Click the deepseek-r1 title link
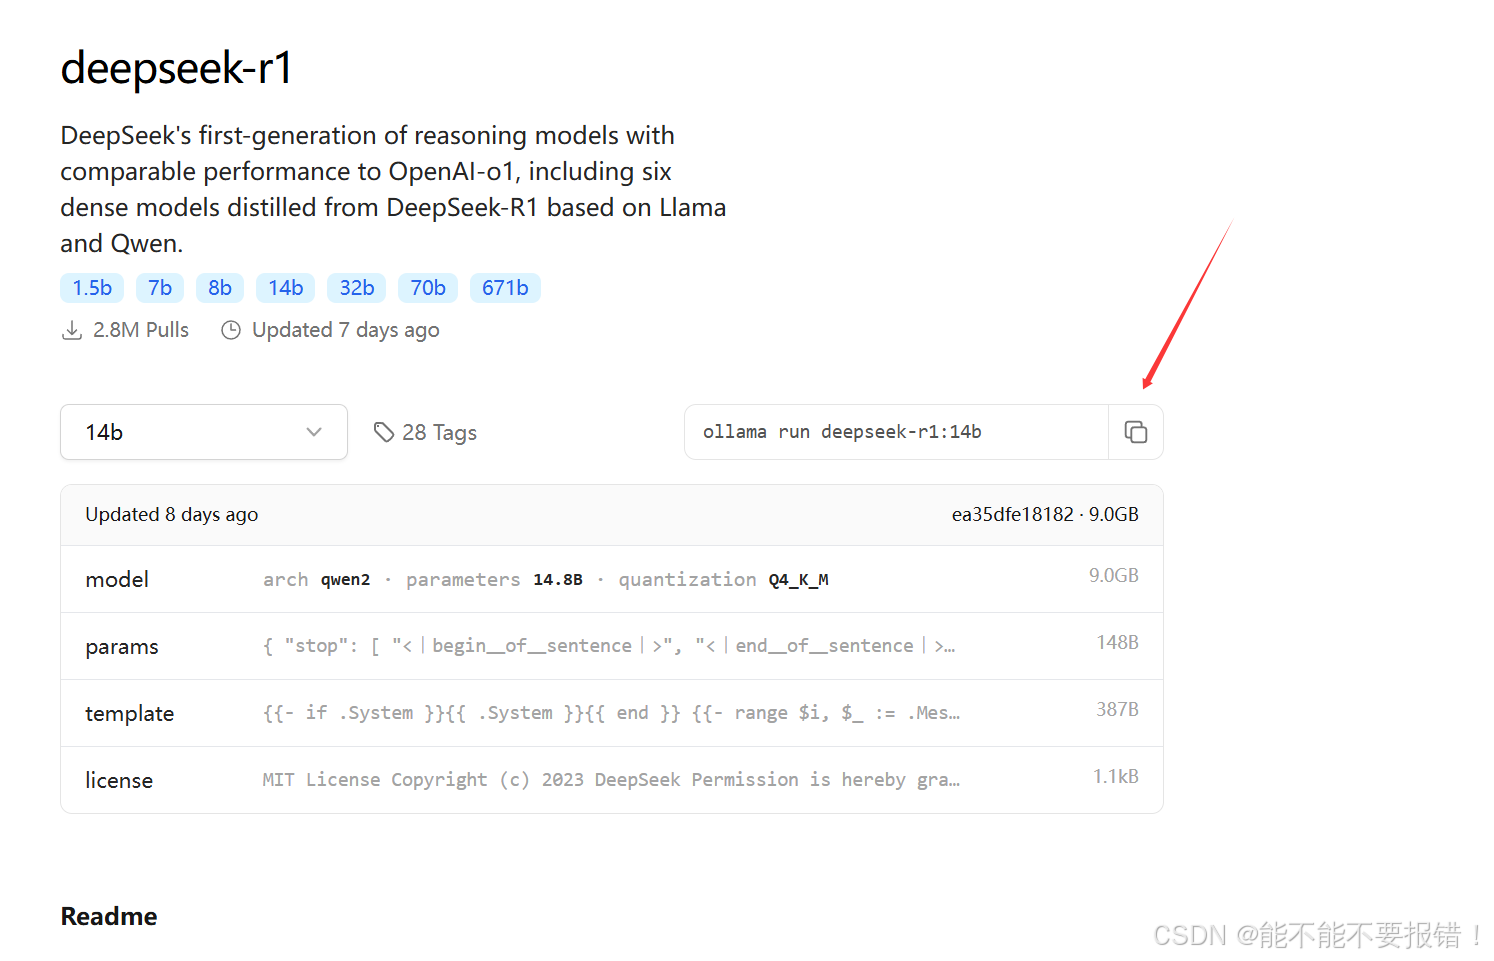 [176, 68]
